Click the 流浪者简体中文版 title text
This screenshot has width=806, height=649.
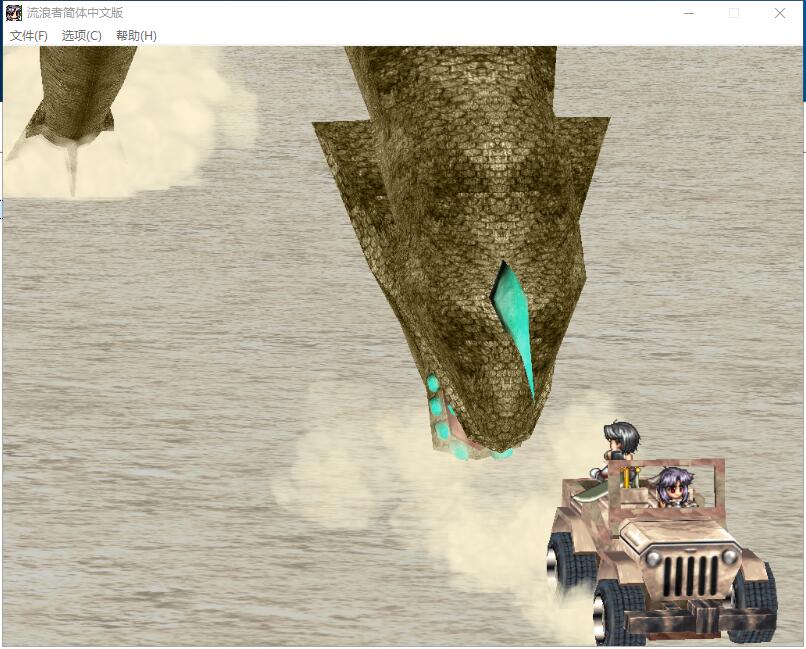(76, 13)
